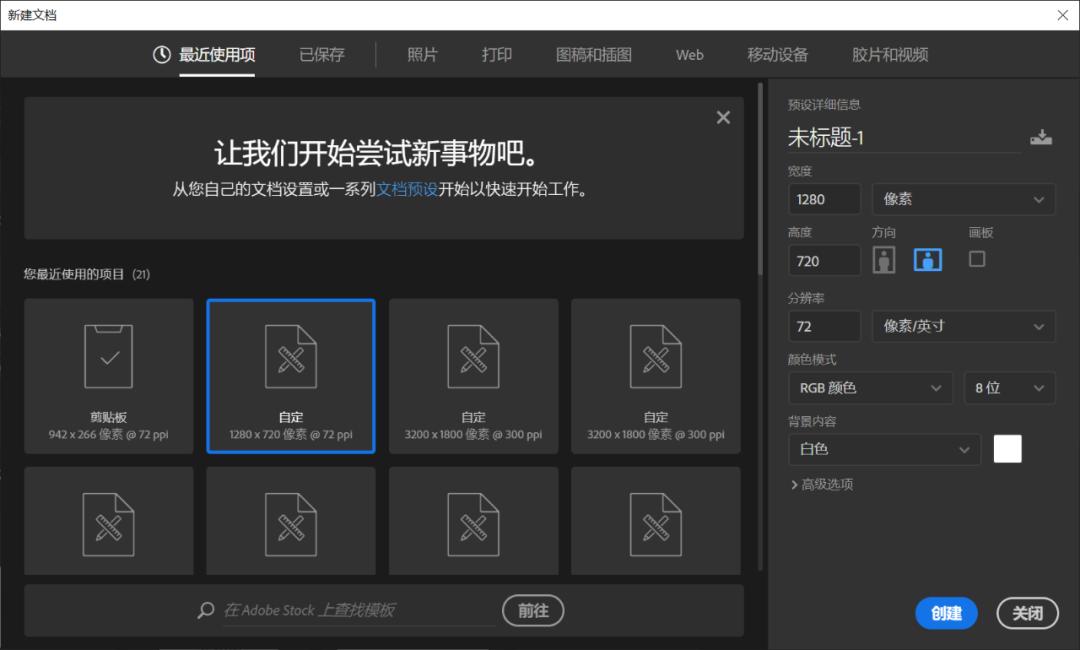
Task: Open the 8 位 bit depth dropdown
Action: 1009,388
